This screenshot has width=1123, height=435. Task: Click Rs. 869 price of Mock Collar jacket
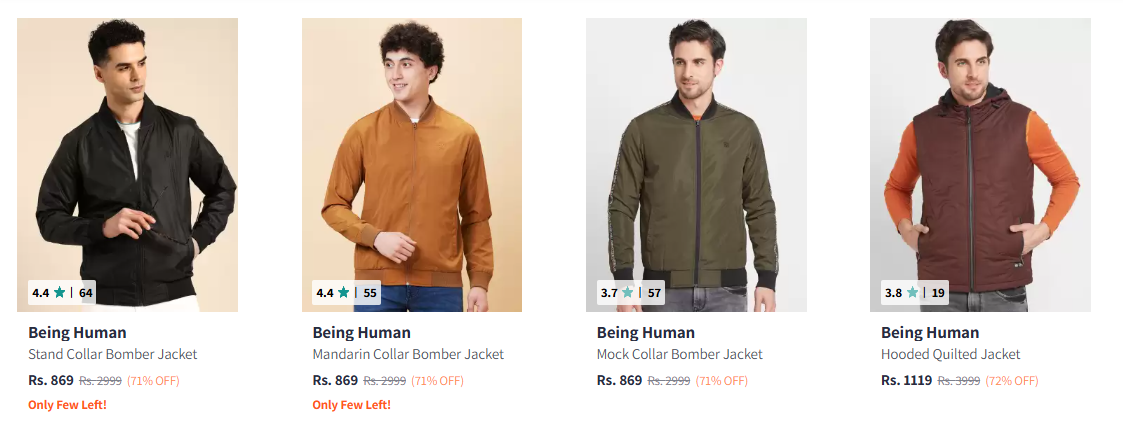click(x=619, y=380)
